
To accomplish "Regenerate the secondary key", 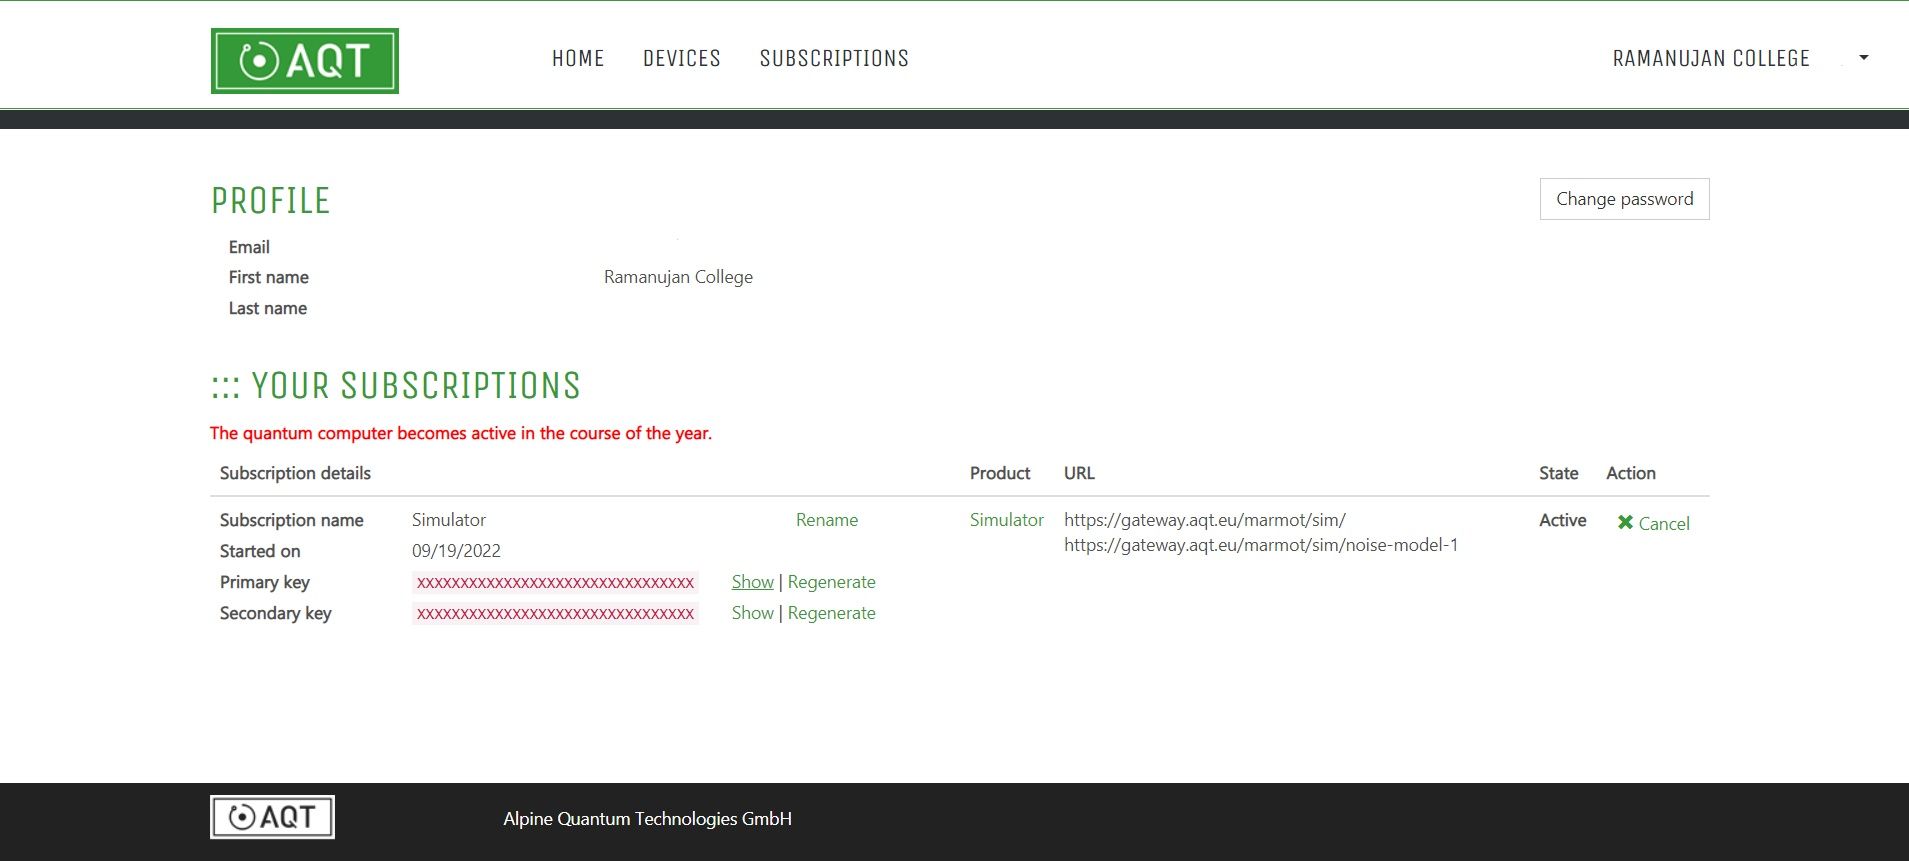I will (x=831, y=613).
